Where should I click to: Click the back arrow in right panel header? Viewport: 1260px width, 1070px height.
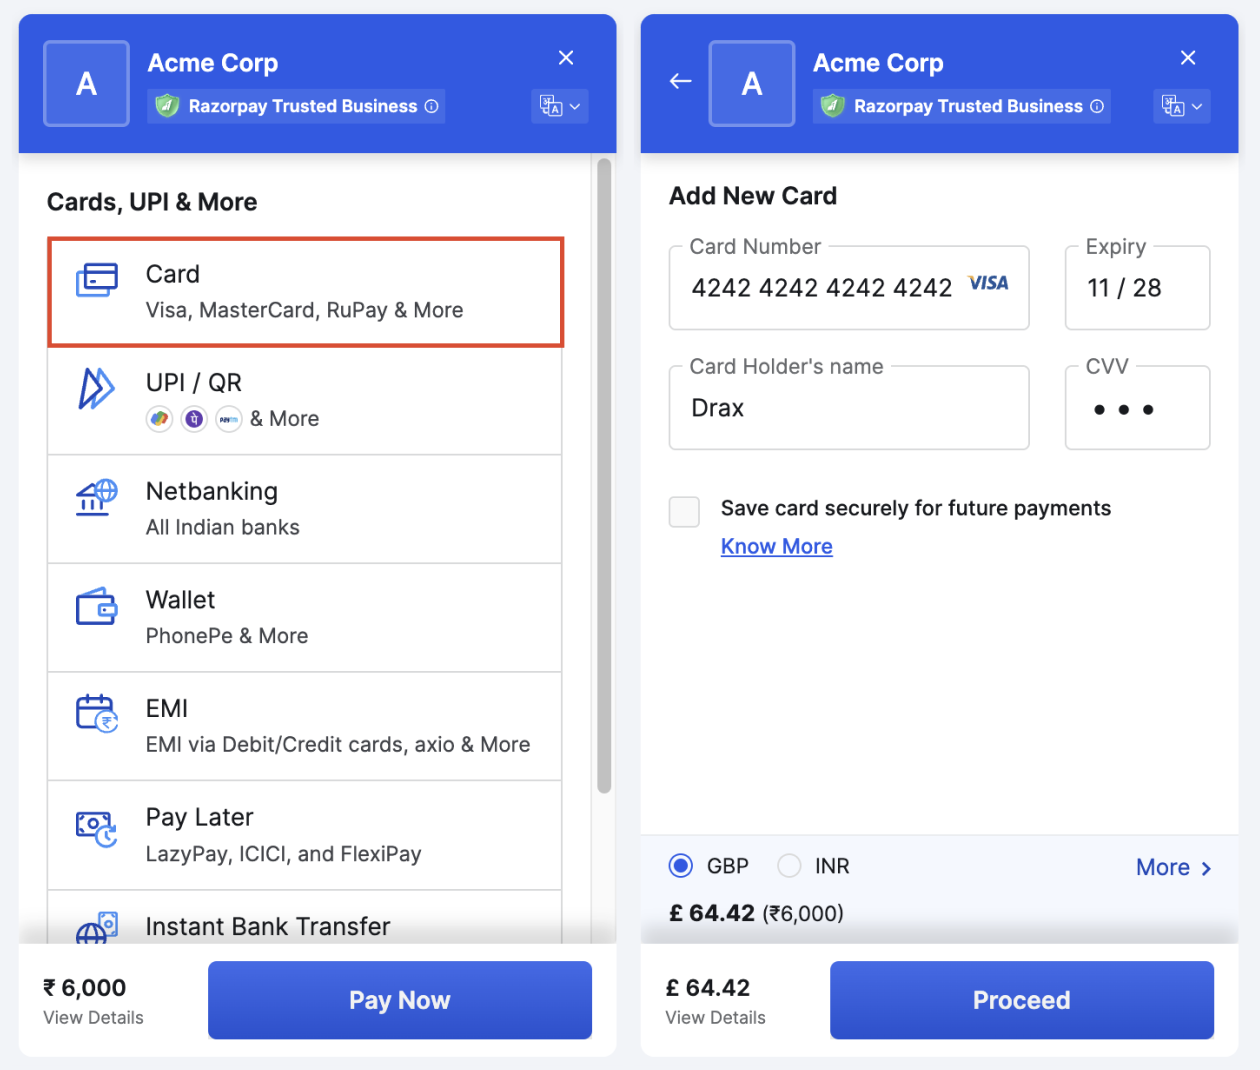point(681,82)
